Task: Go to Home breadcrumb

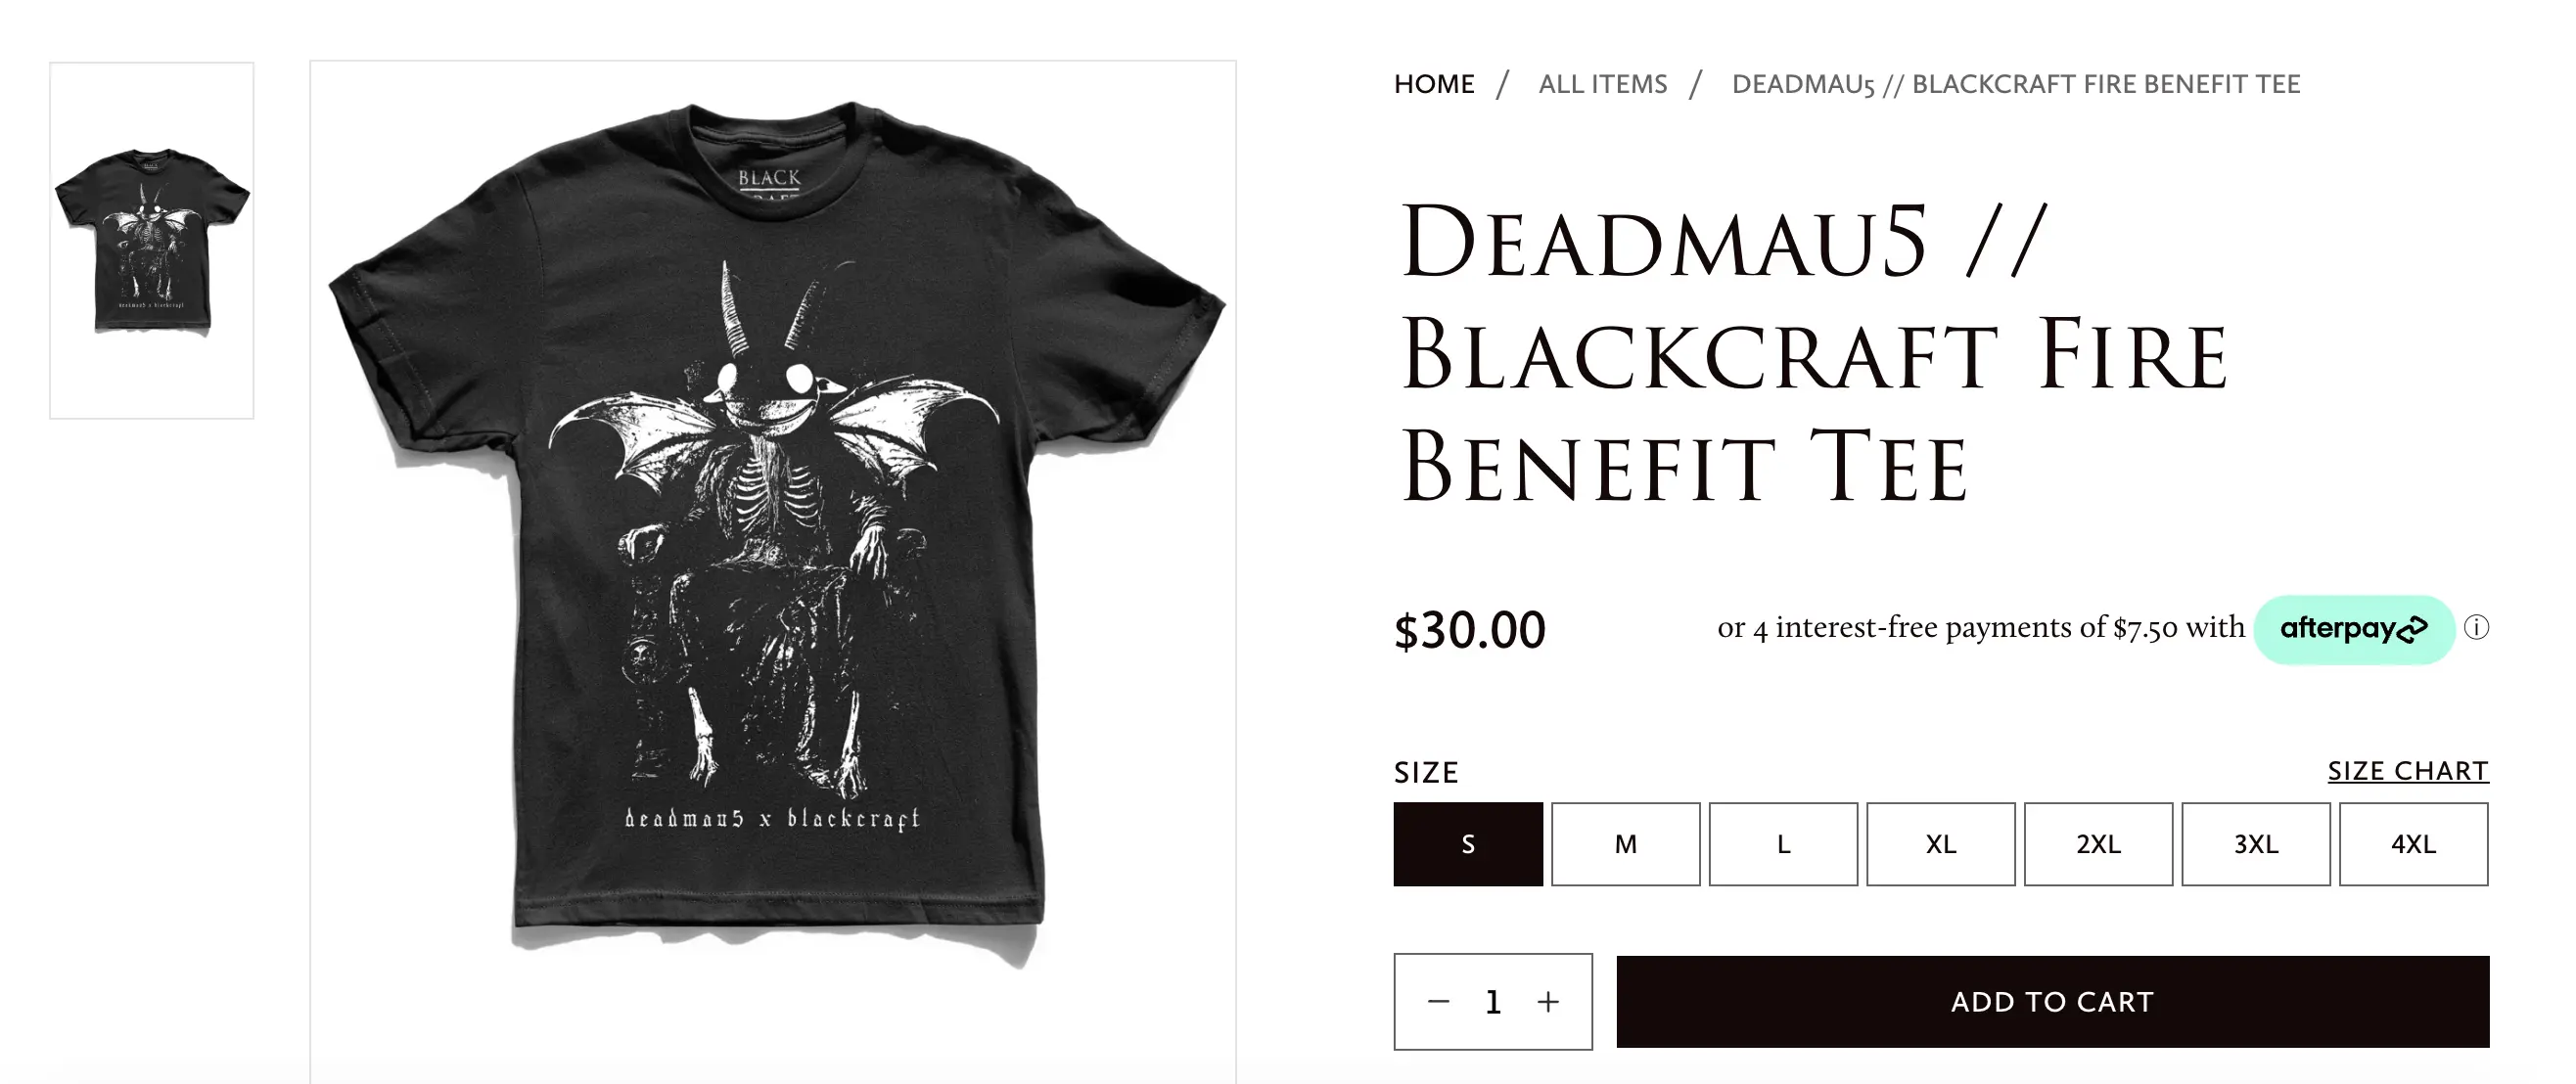Action: click(1434, 84)
